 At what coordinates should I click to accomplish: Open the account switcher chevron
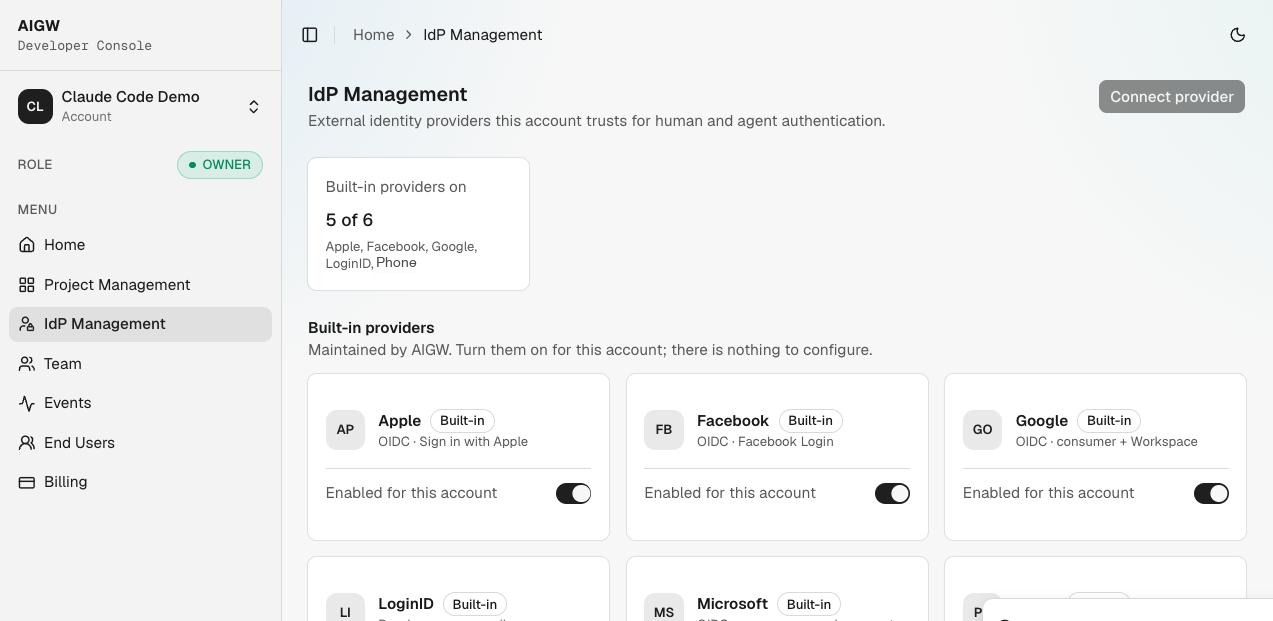(x=254, y=107)
